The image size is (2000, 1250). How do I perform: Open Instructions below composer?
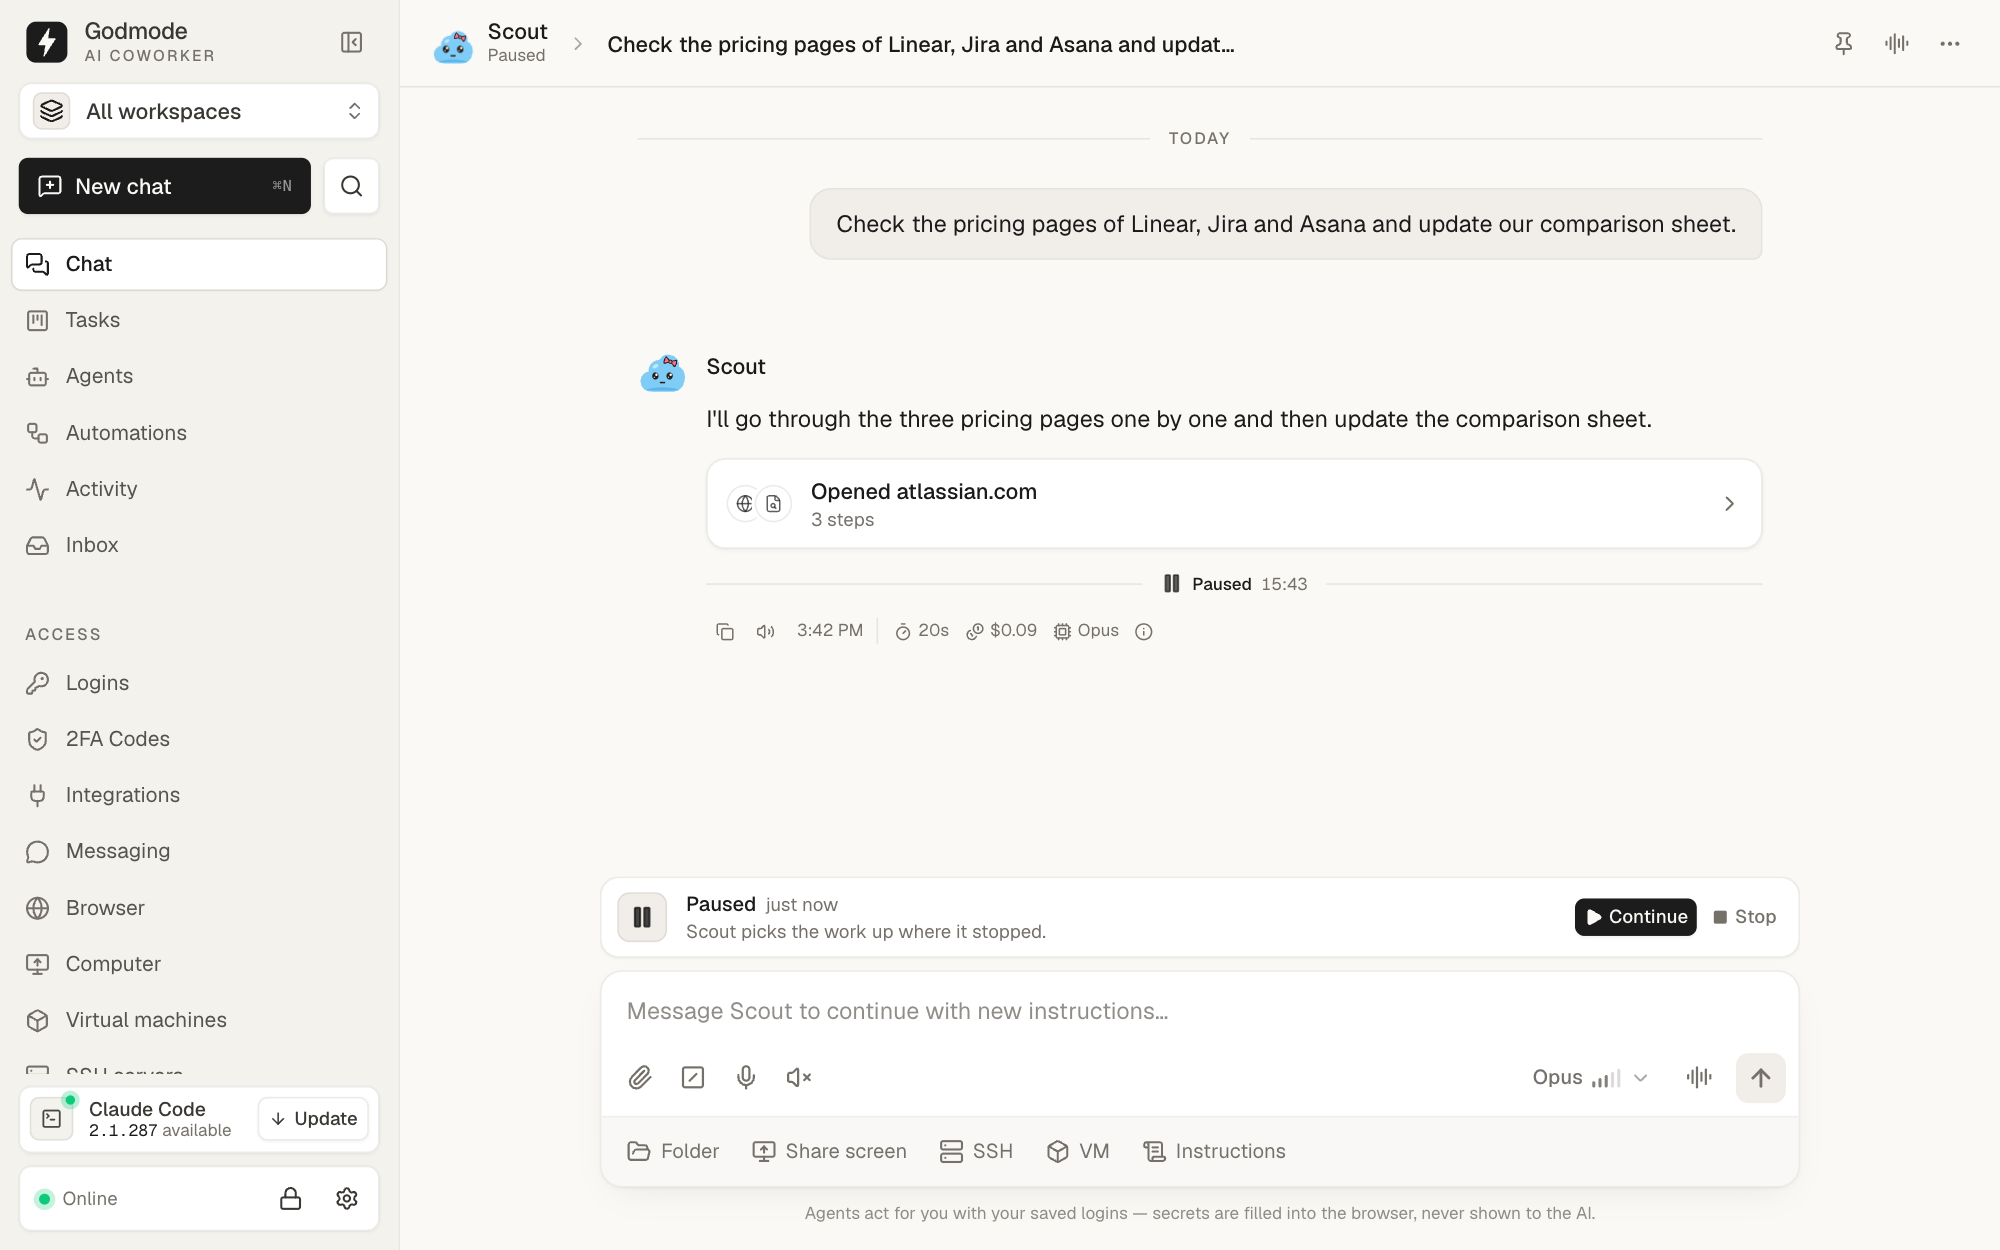[1214, 1151]
